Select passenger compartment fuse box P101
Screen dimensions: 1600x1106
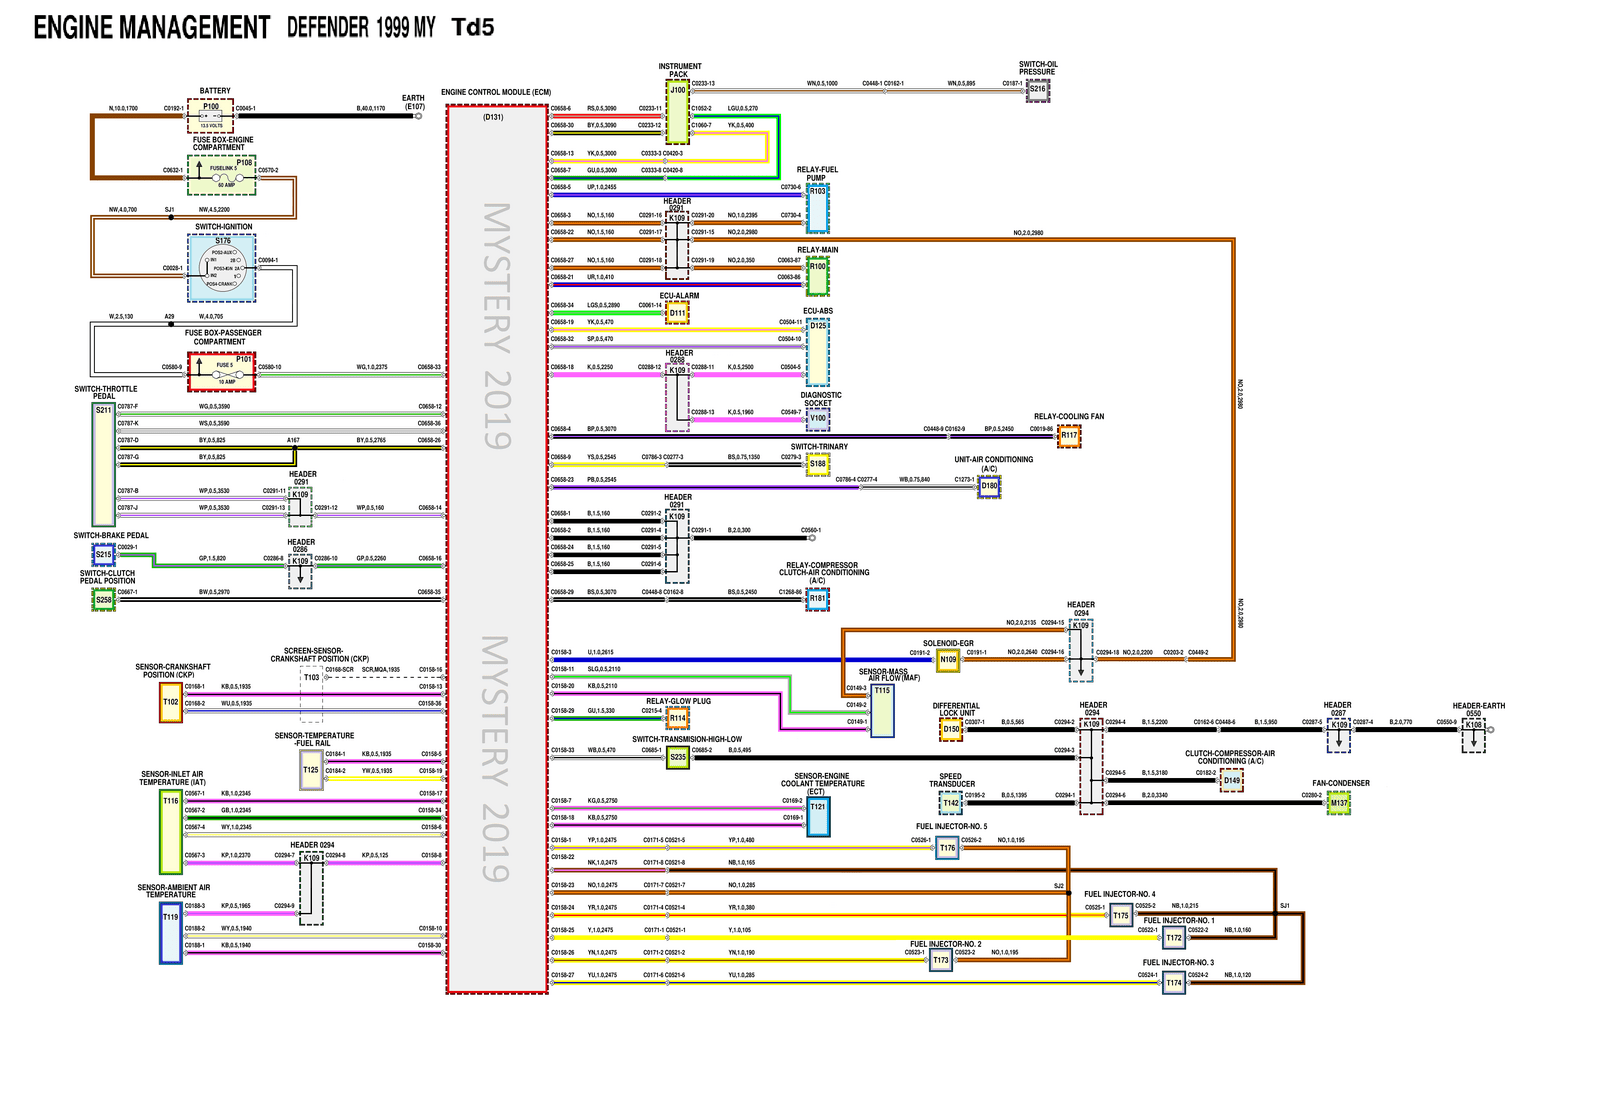(x=222, y=371)
